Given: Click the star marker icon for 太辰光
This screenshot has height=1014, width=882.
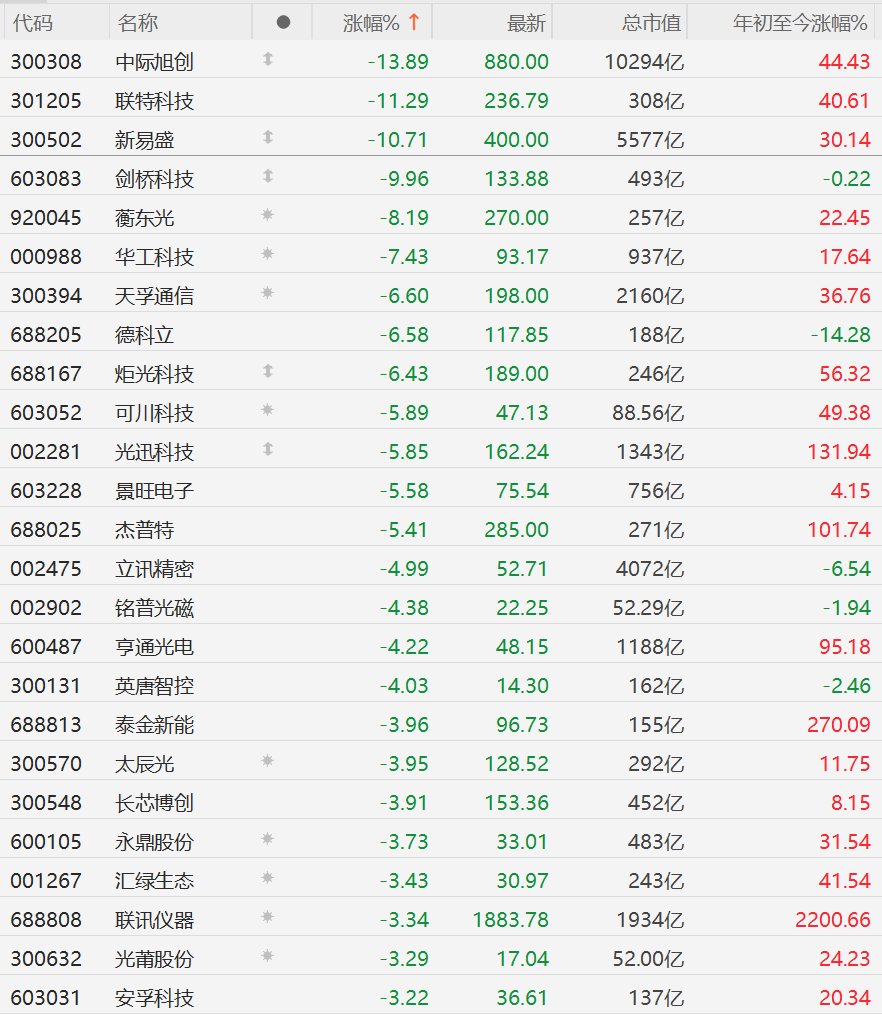Looking at the screenshot, I should point(268,760).
